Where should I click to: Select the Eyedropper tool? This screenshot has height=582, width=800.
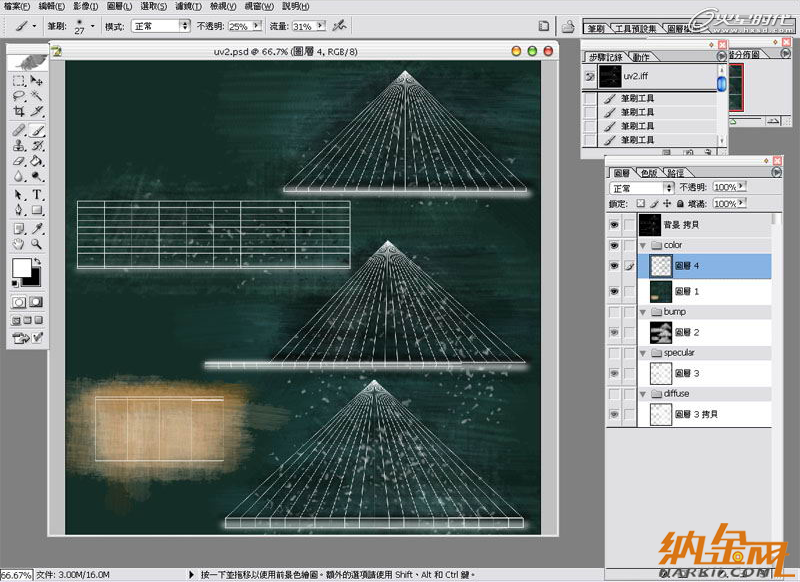(x=37, y=227)
